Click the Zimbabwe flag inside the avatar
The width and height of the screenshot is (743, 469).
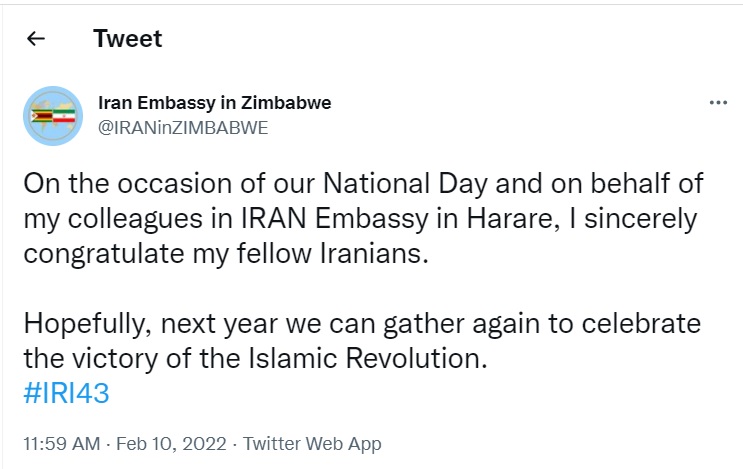click(43, 115)
